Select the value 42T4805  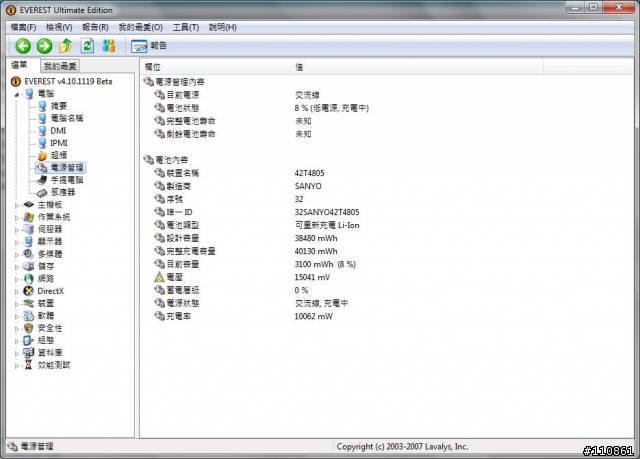(x=309, y=173)
